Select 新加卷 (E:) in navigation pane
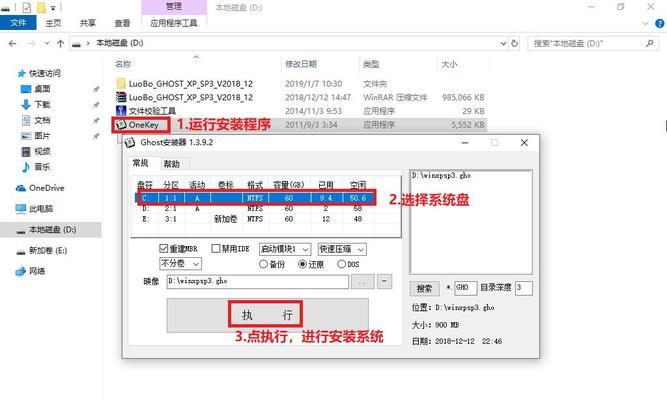This screenshot has width=667, height=400. coord(48,251)
